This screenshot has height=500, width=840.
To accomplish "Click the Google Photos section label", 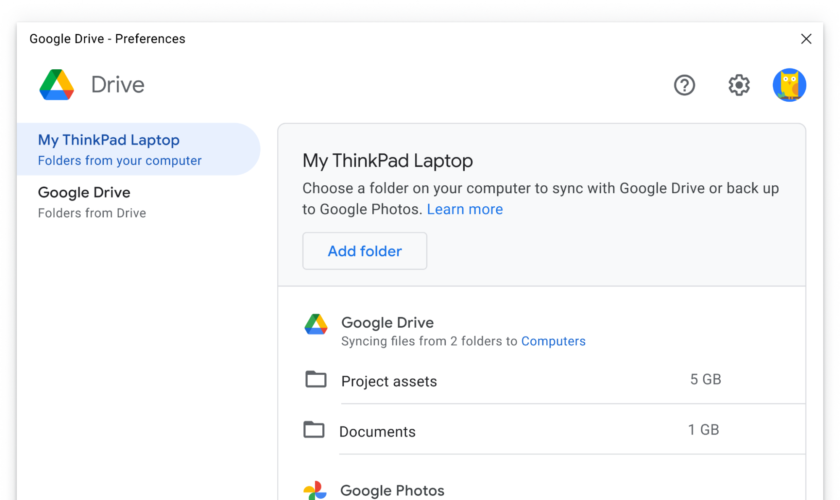I will pyautogui.click(x=392, y=490).
